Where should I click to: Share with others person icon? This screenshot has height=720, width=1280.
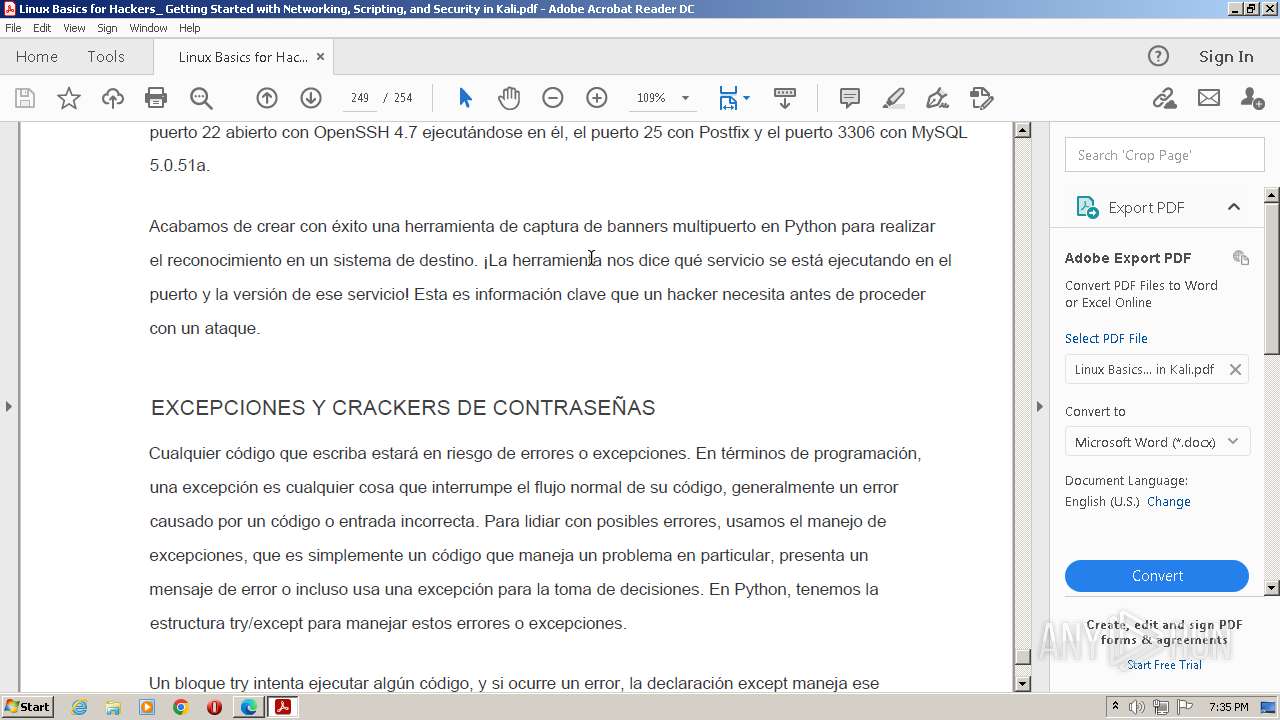tap(1252, 98)
